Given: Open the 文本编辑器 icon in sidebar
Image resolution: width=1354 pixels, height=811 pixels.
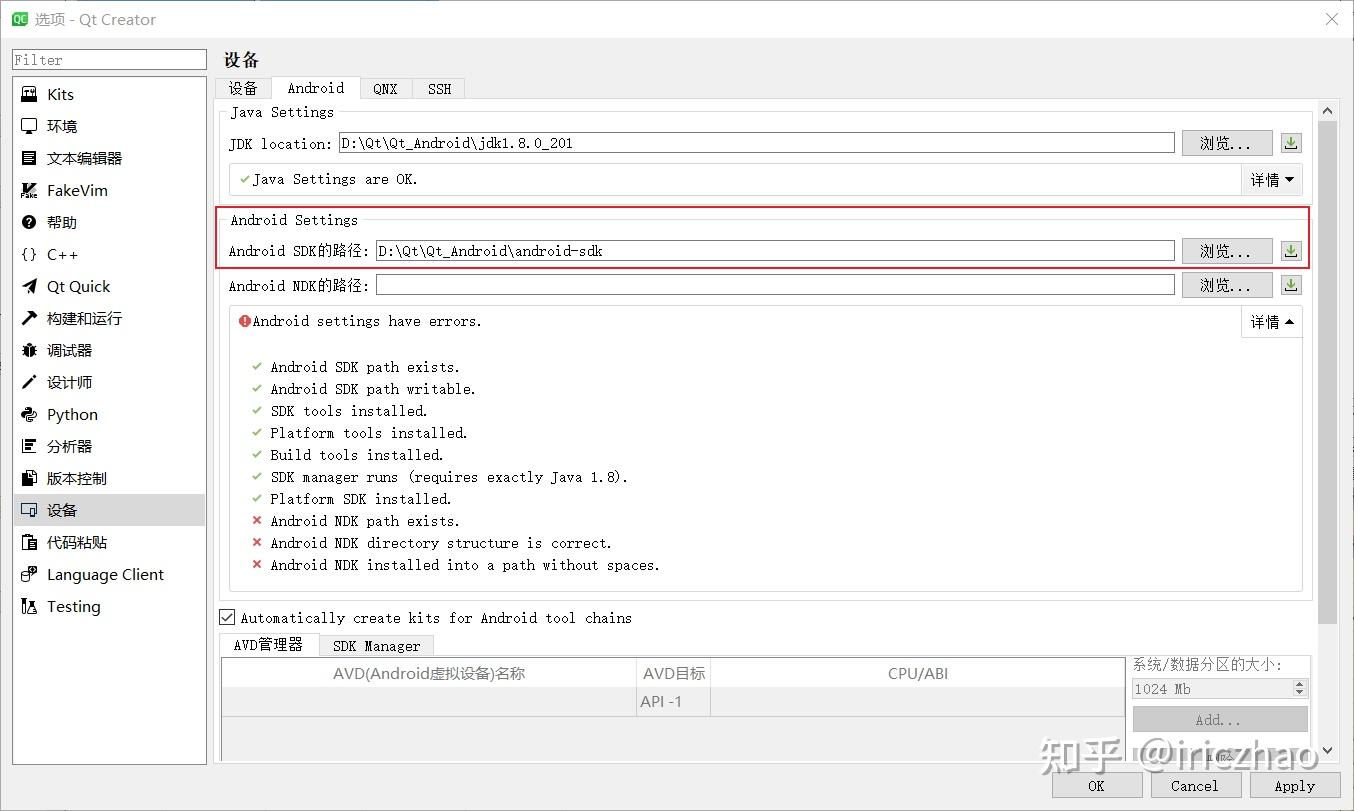Looking at the screenshot, I should pyautogui.click(x=29, y=158).
